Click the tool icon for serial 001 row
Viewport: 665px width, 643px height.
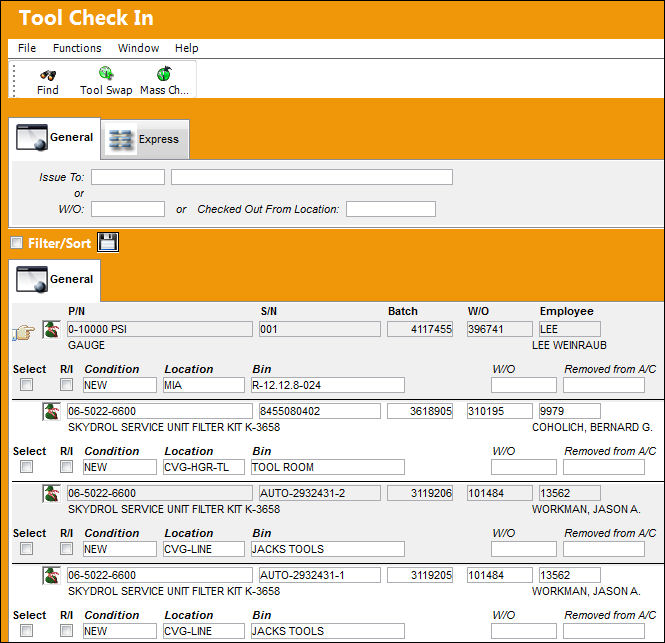point(51,330)
